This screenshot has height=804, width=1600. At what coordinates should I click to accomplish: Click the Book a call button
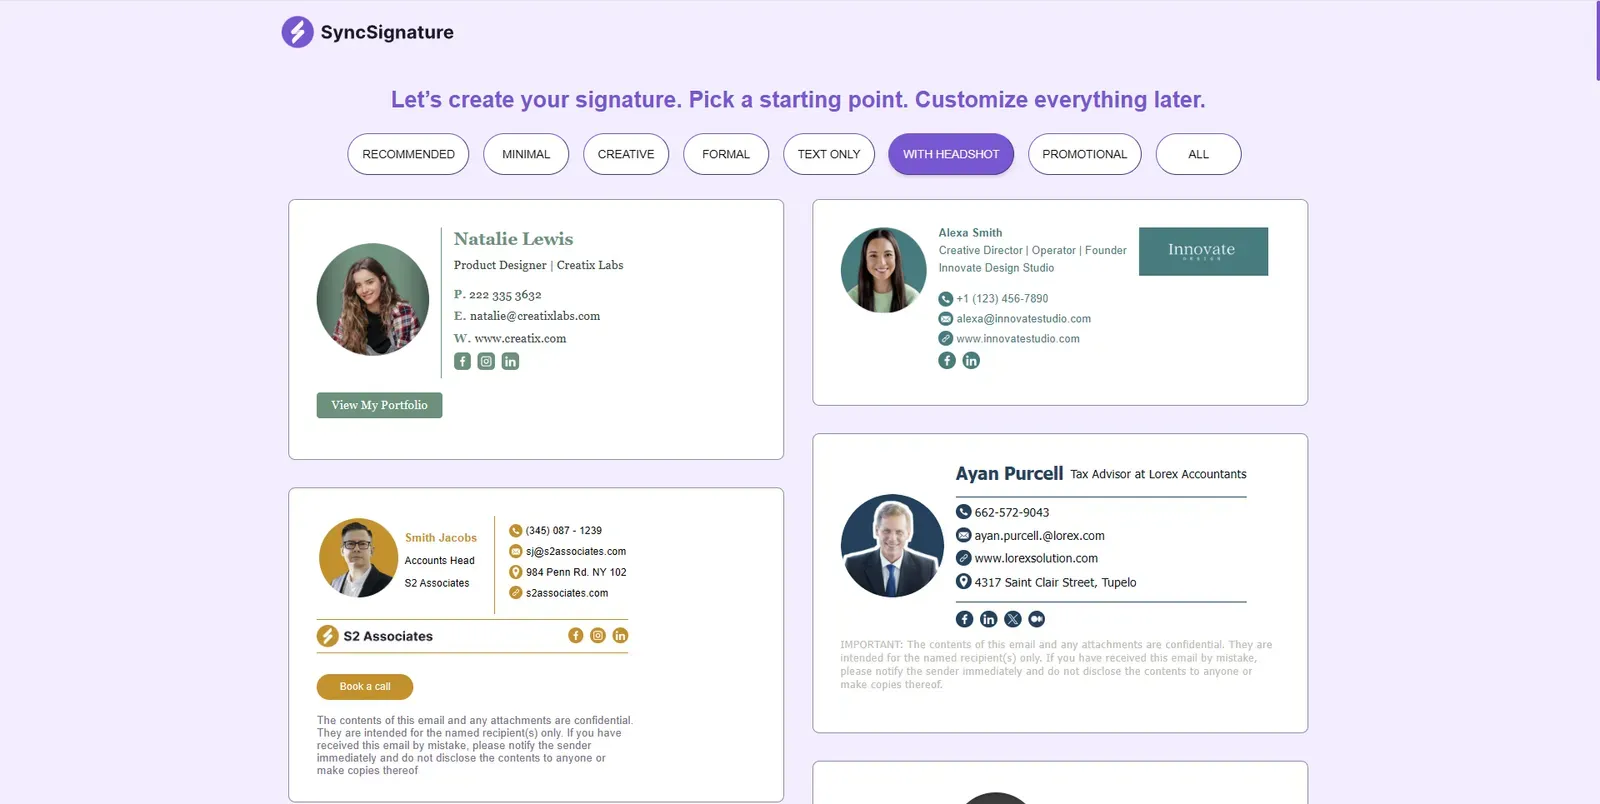365,687
